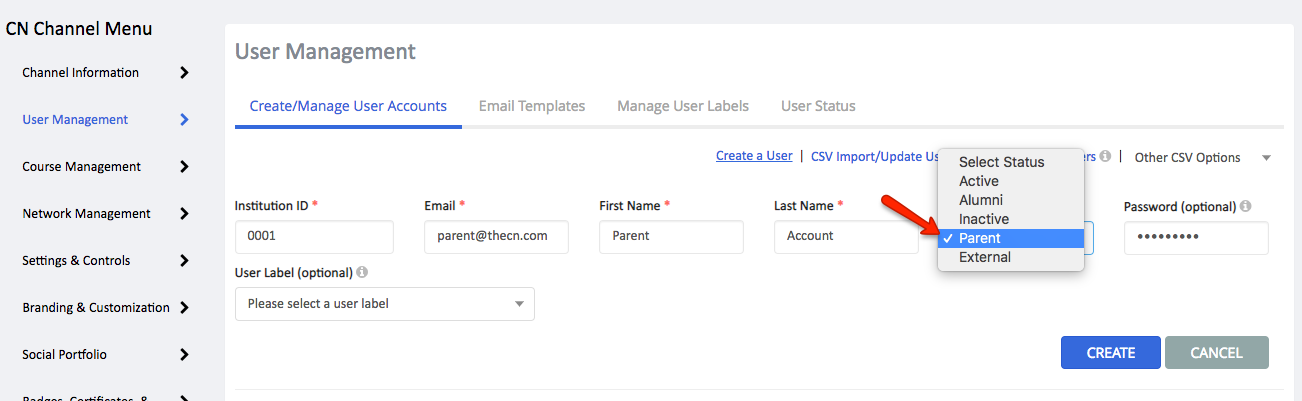Expand Network Management chevron arrow
The height and width of the screenshot is (401, 1302).
(184, 213)
